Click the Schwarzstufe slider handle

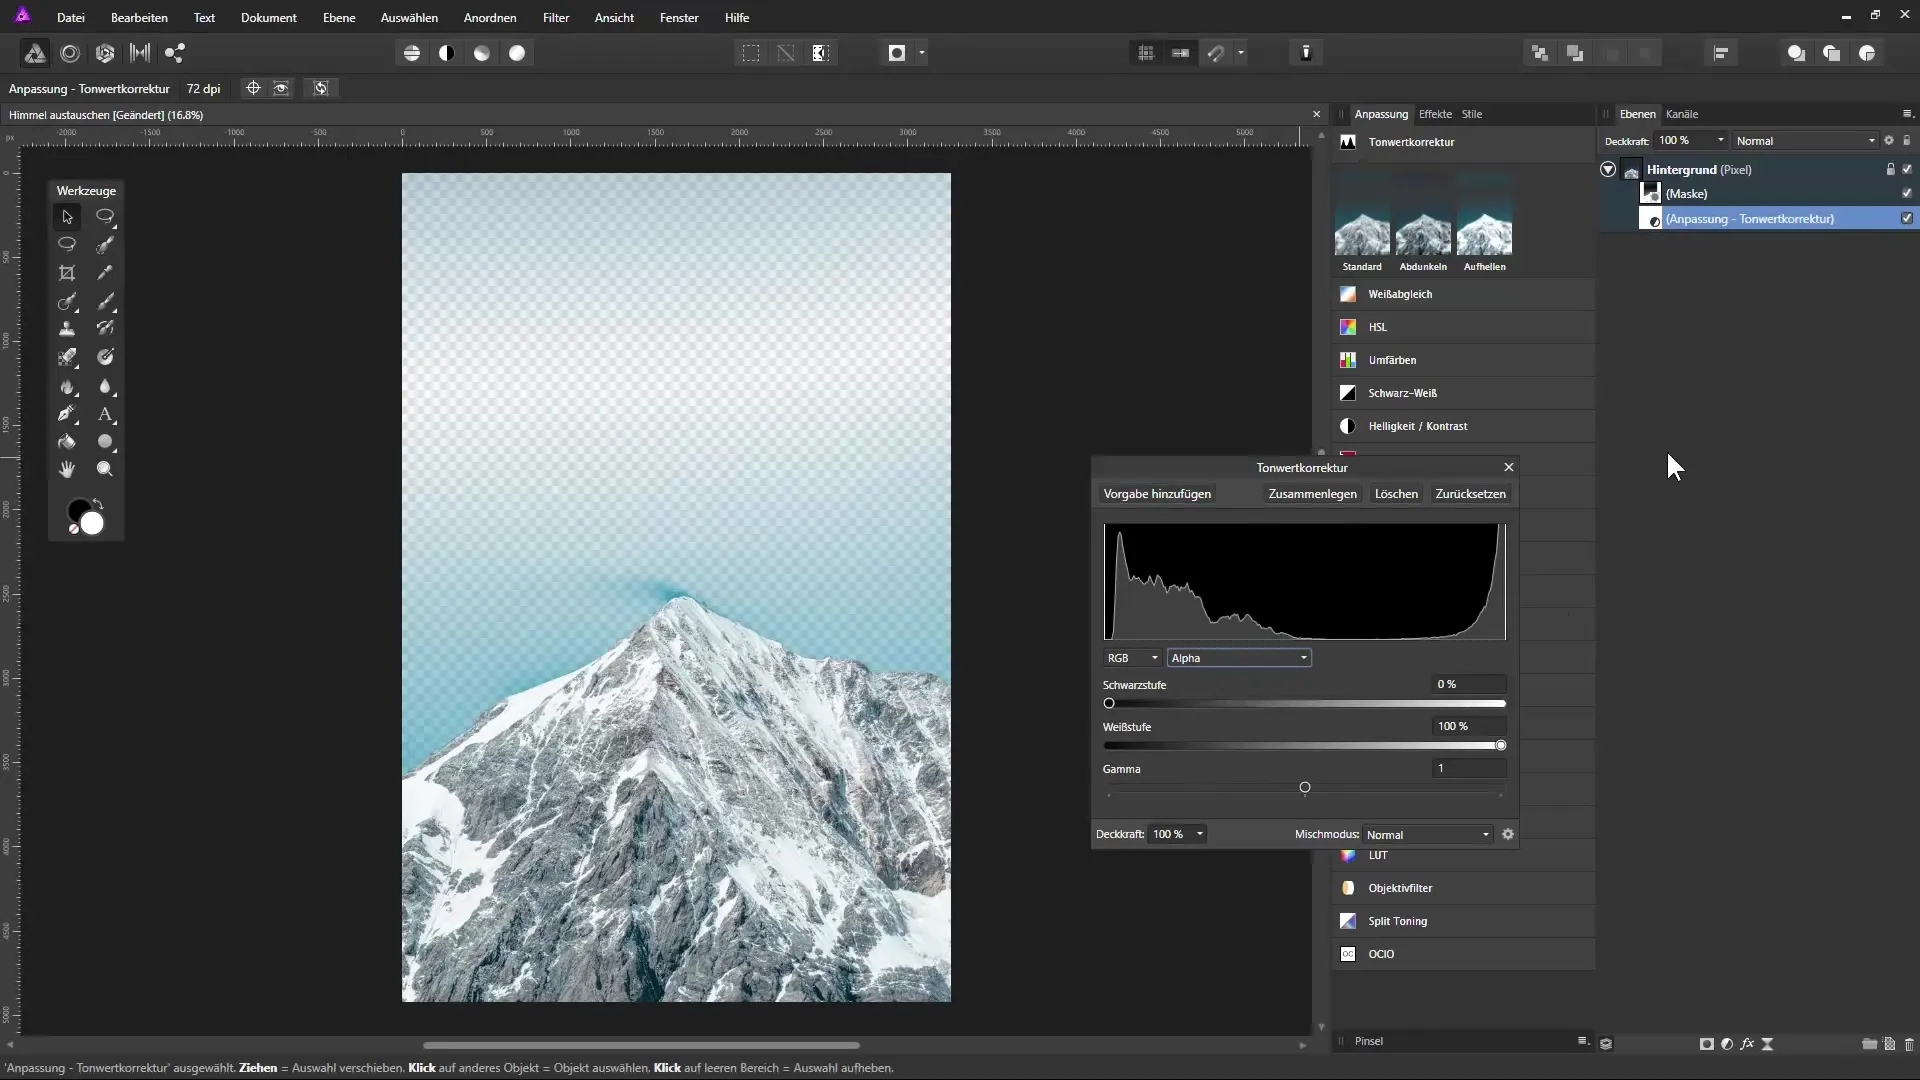click(x=1109, y=703)
